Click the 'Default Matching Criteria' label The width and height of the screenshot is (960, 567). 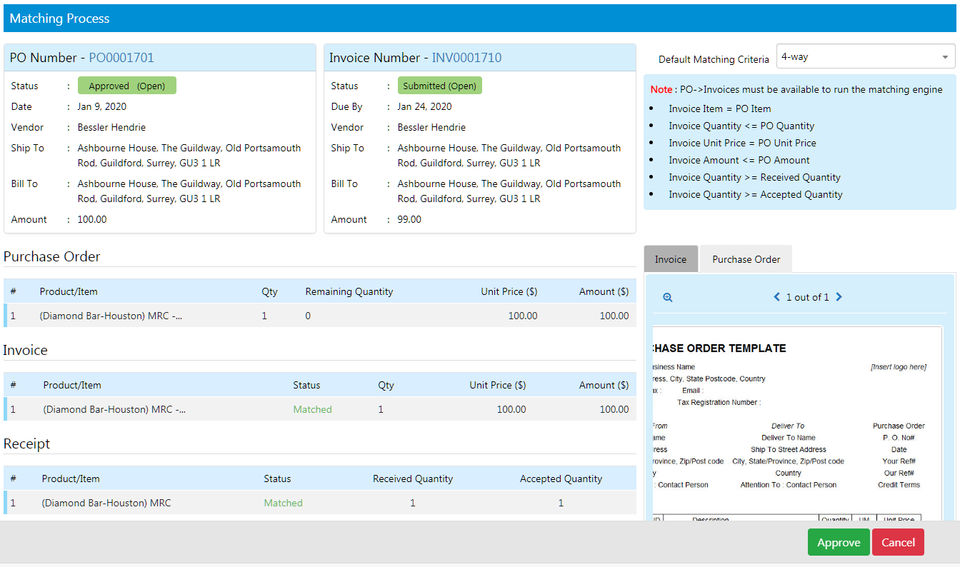pos(713,59)
